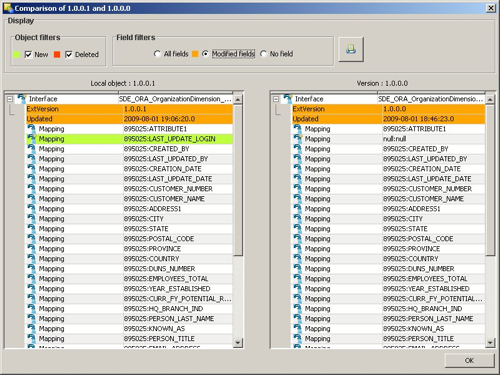
Task: Click mapping icon for right PERSON_TITLE row
Action: [x=298, y=338]
